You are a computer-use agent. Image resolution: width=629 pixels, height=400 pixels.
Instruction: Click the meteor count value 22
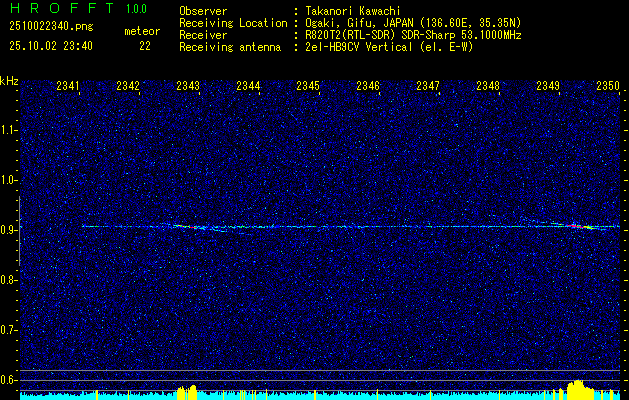click(x=145, y=46)
